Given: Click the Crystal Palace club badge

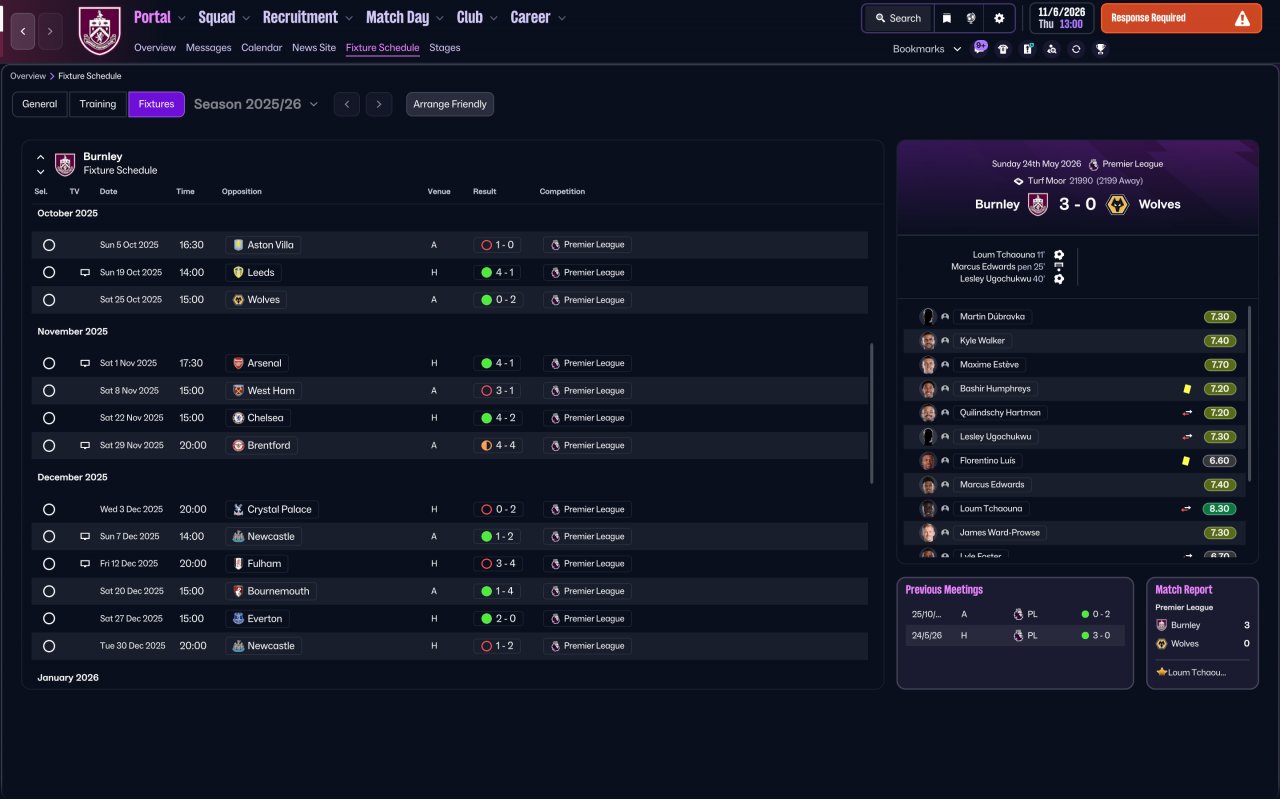Looking at the screenshot, I should click(238, 509).
